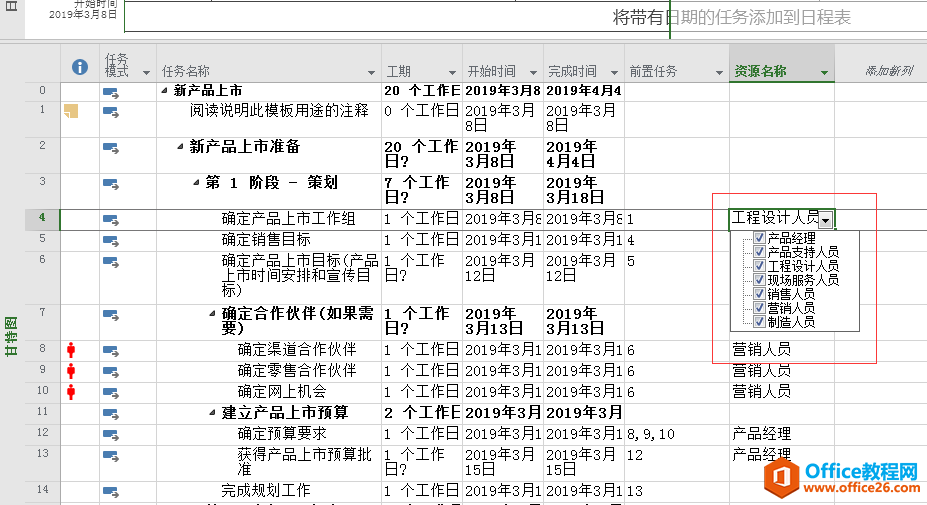Click overallocation red person icon on row 9

71,371
